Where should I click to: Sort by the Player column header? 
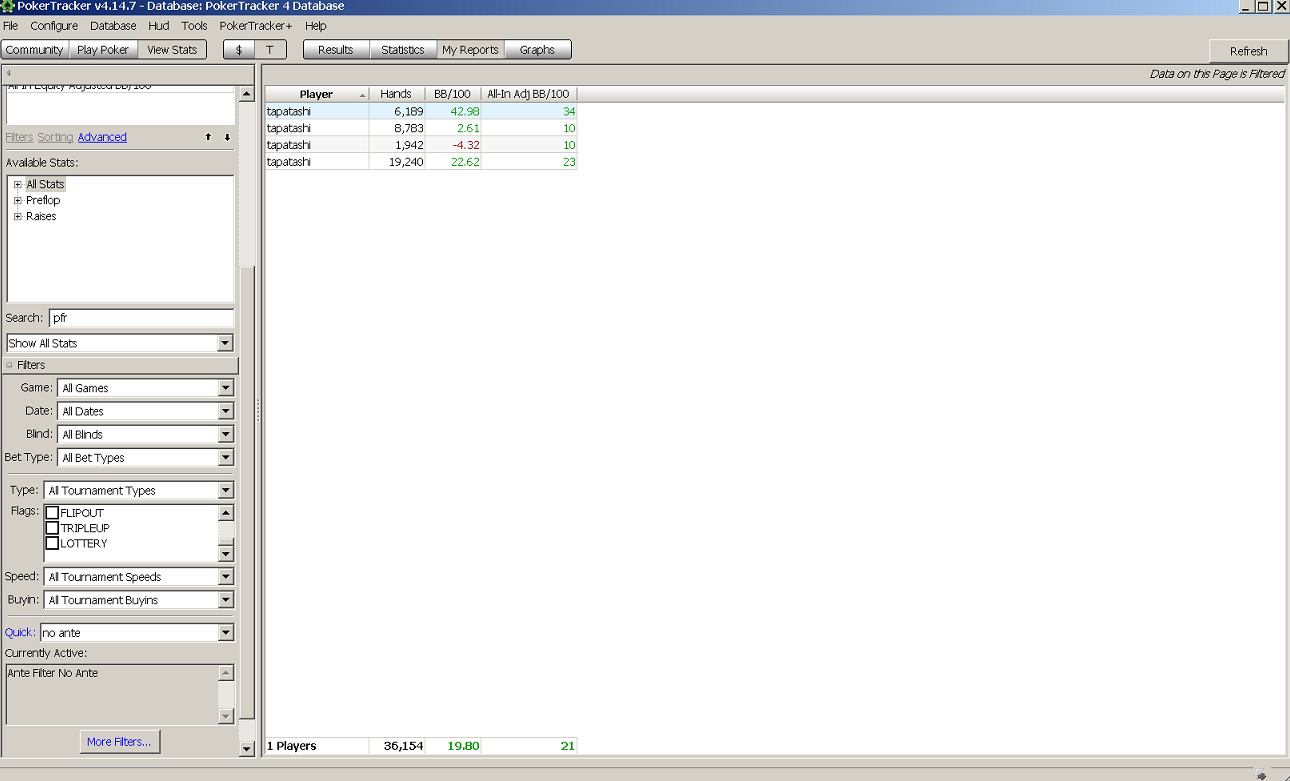click(317, 94)
